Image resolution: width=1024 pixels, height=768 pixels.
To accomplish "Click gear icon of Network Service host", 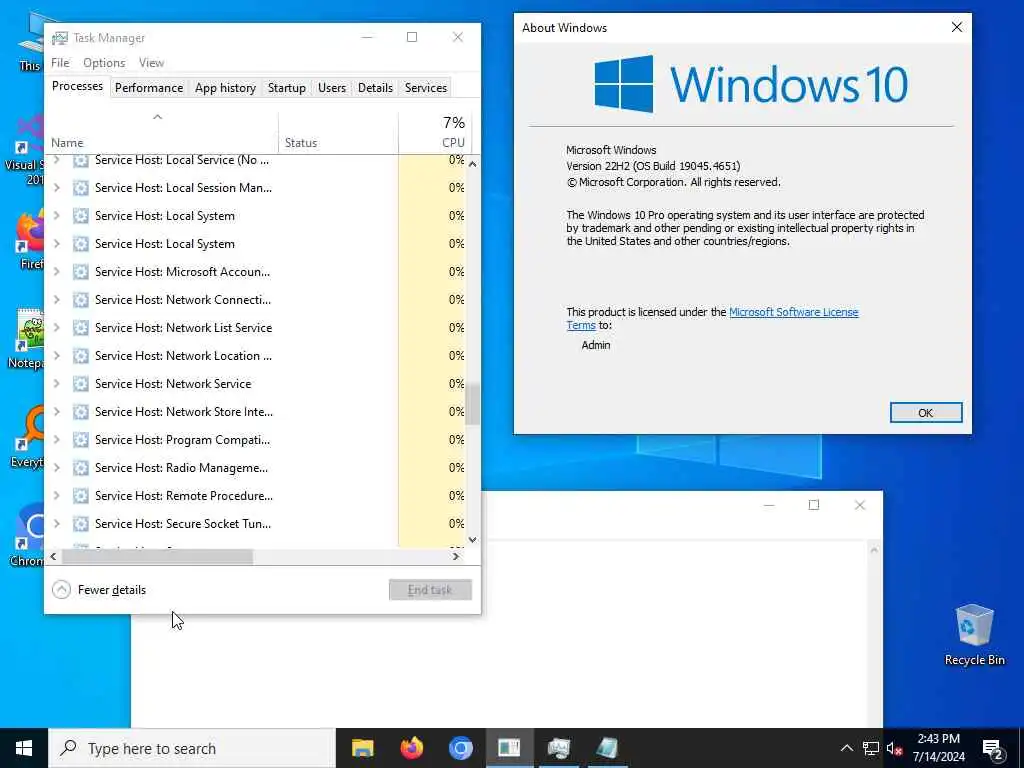I will (x=80, y=384).
